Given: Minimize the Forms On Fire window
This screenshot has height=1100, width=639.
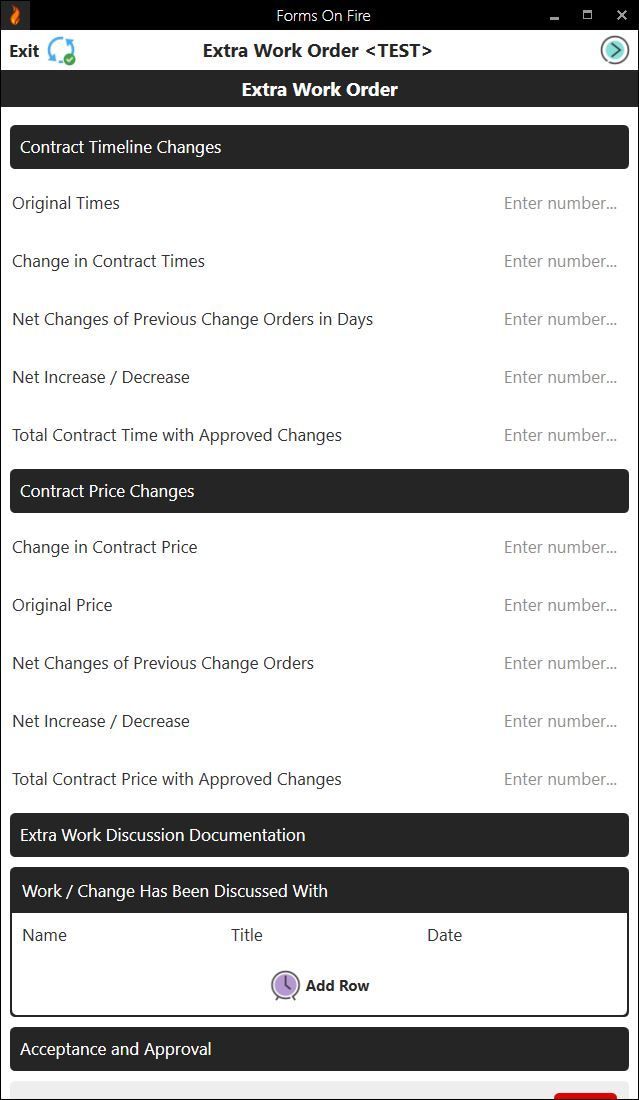Looking at the screenshot, I should [x=554, y=15].
